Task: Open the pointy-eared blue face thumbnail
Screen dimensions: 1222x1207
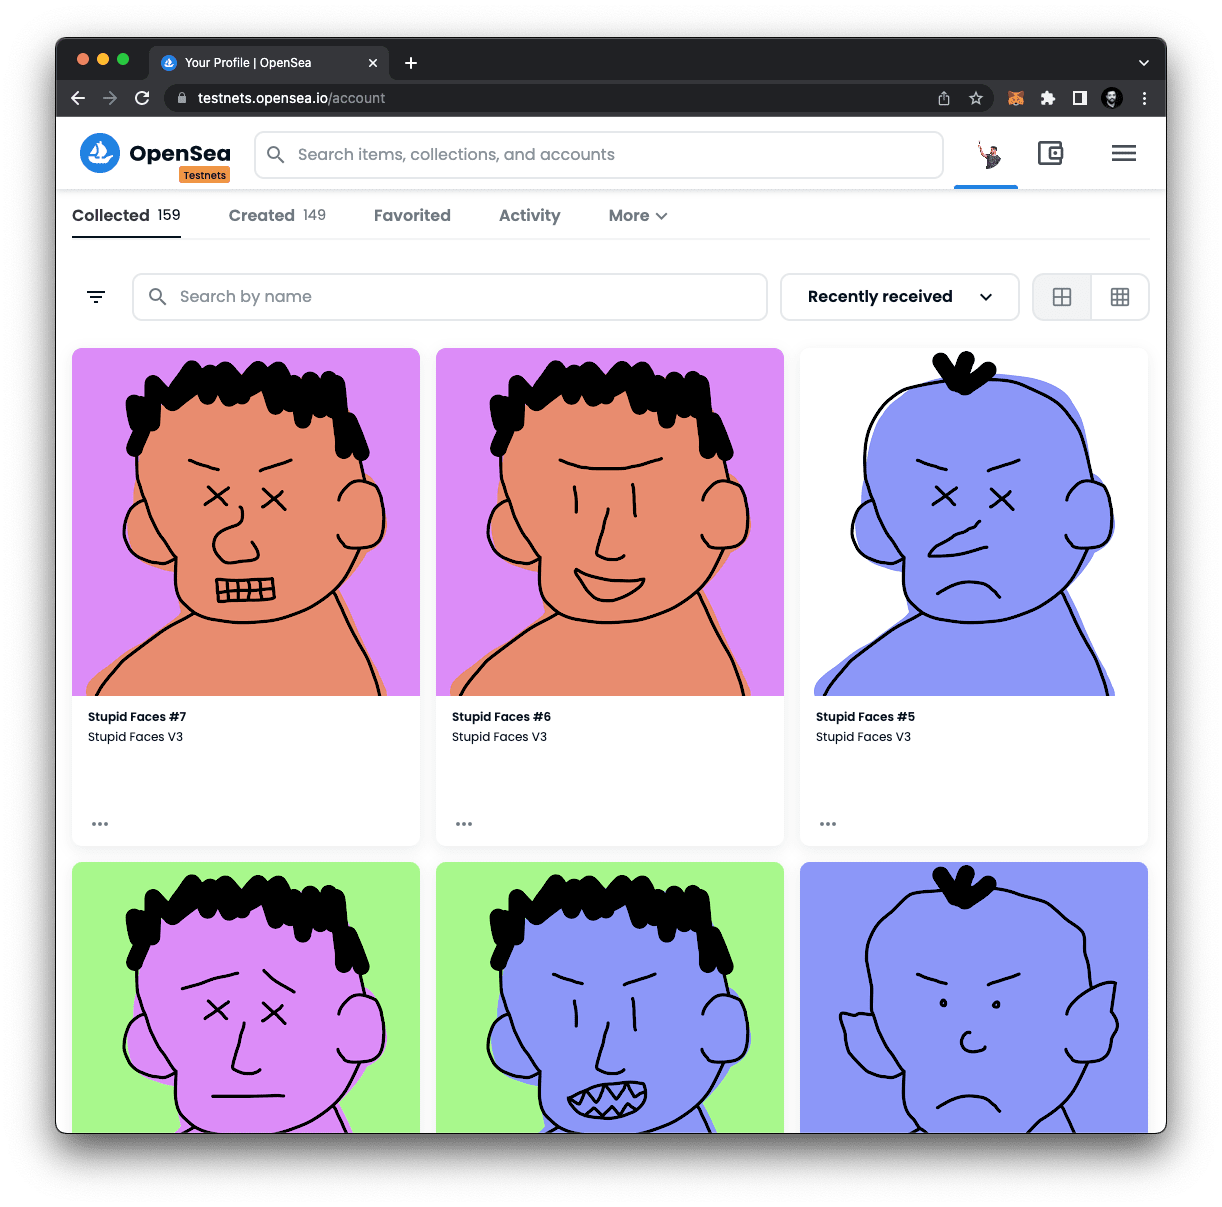Action: pyautogui.click(x=974, y=997)
